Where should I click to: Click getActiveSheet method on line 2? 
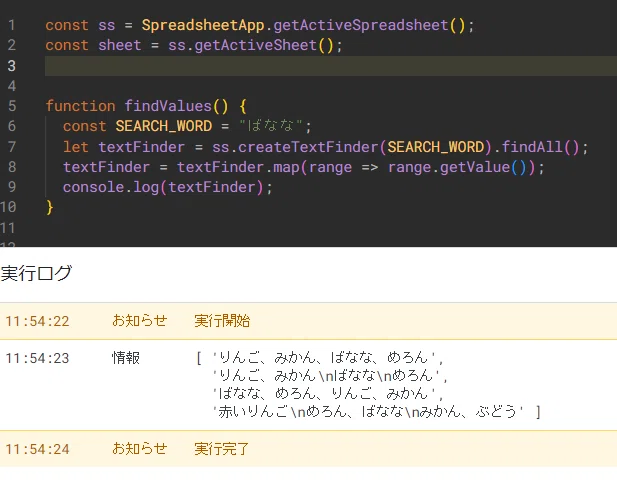pyautogui.click(x=255, y=45)
